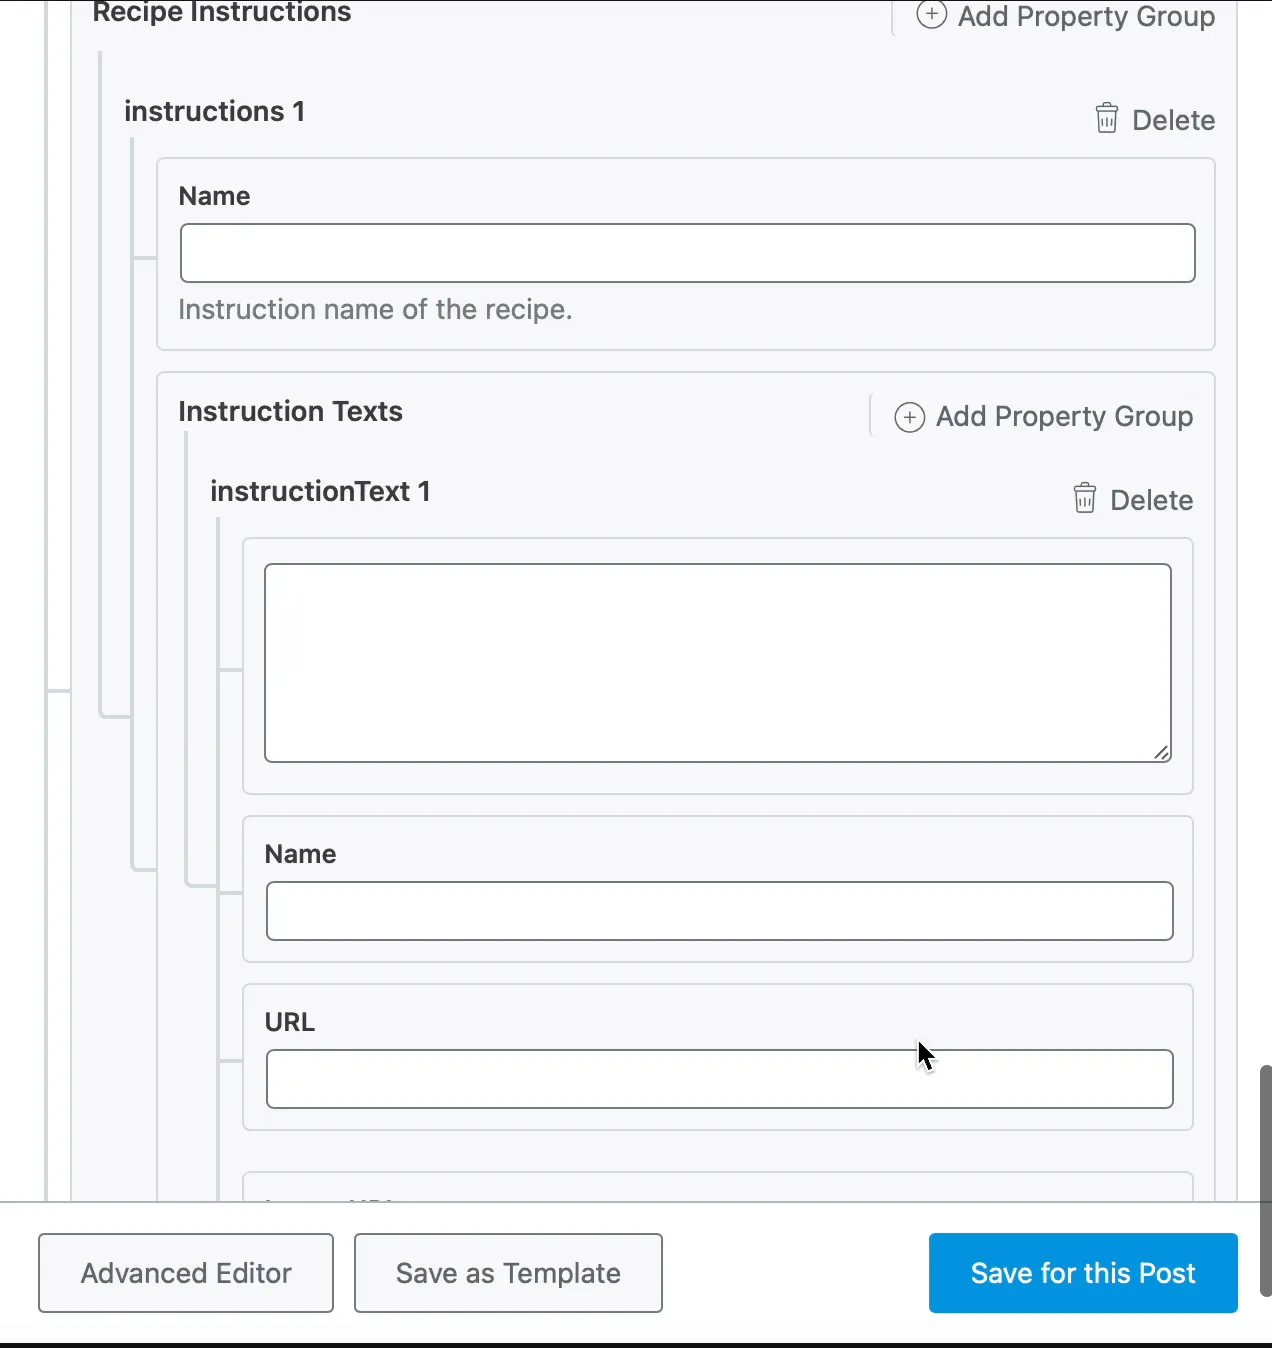Click trash icon for instructionText 1
Screen dimensions: 1272x1348
(1085, 498)
